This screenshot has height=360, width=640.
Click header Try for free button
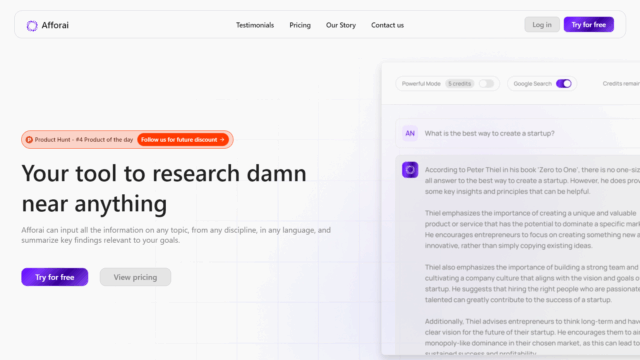click(589, 24)
